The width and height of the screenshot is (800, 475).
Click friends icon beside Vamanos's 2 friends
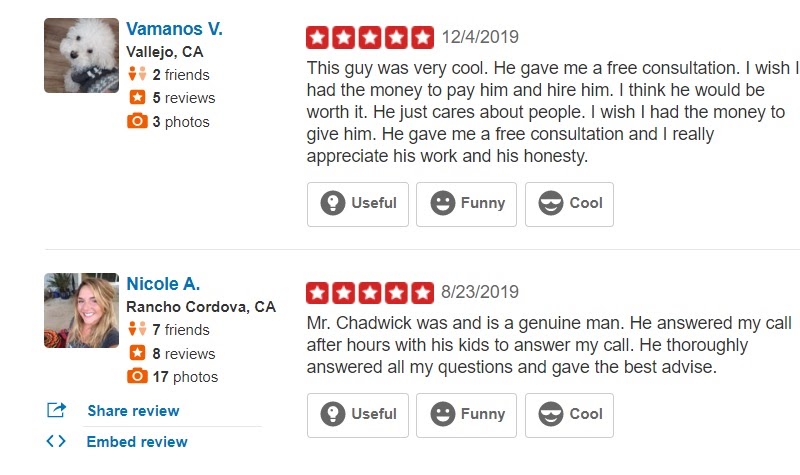point(137,75)
